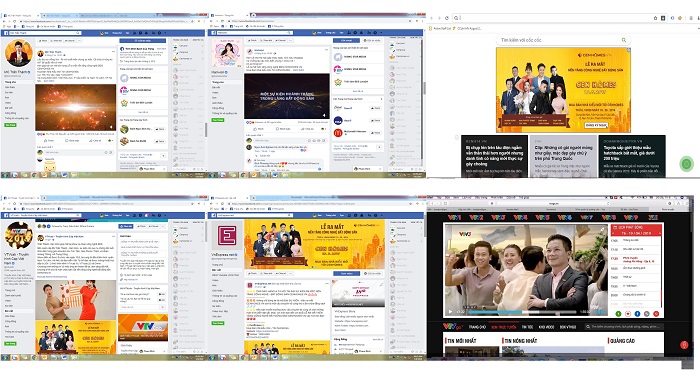Select VTV9 channel logo on VTV Go

pos(631,217)
